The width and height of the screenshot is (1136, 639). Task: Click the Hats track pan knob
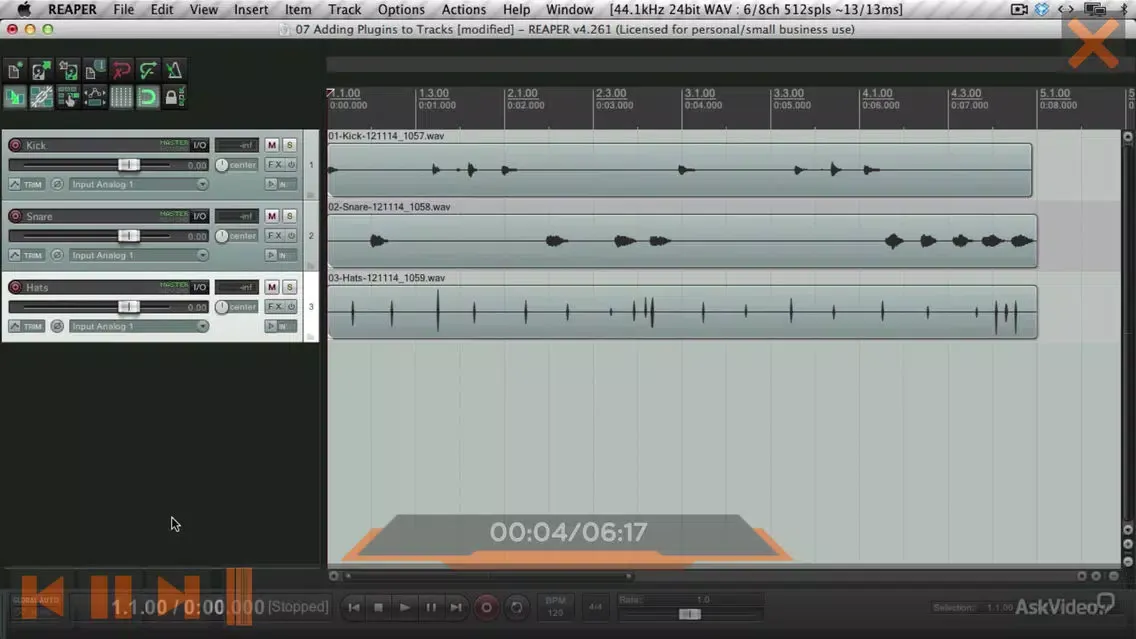pos(222,307)
